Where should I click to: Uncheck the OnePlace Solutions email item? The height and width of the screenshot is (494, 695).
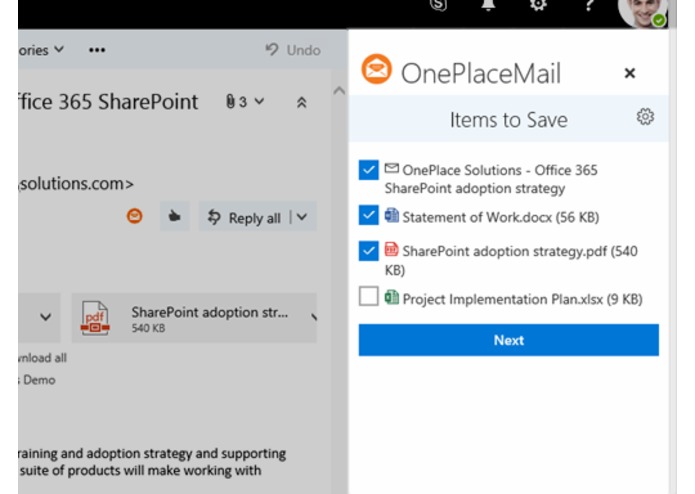tap(368, 170)
